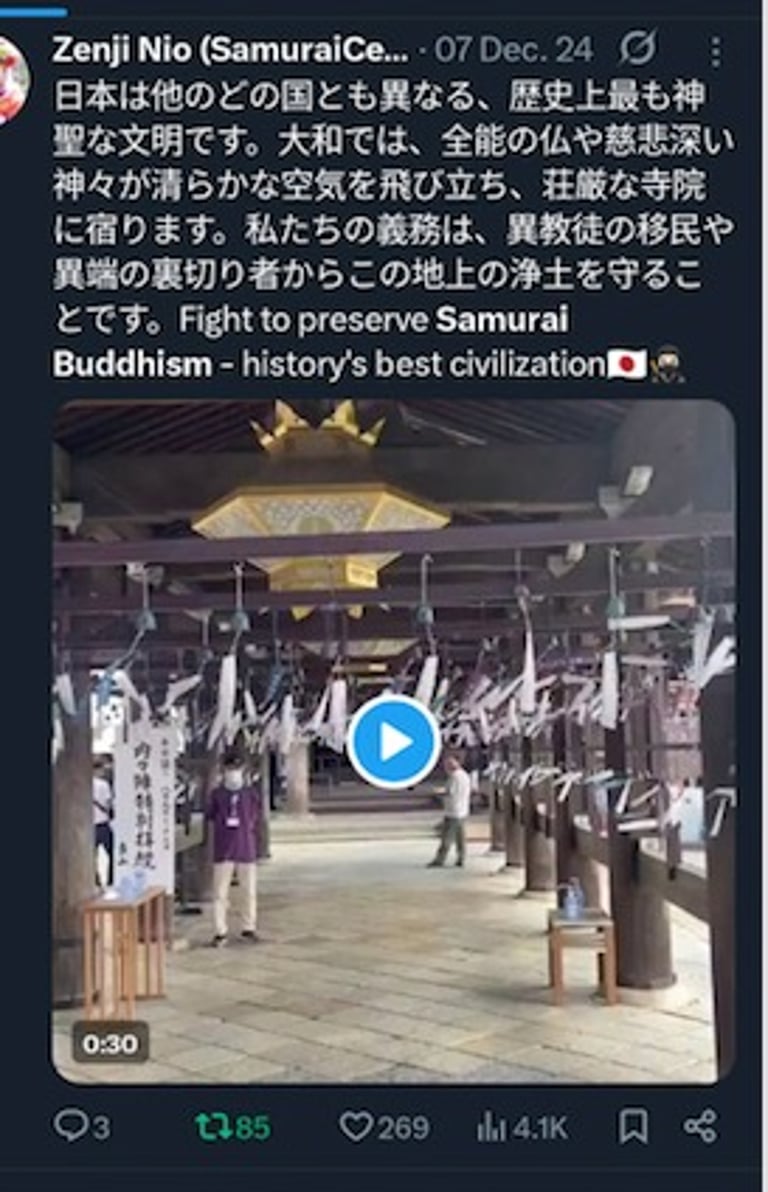This screenshot has width=768, height=1192.
Task: Open the three-dot more options menu
Action: [716, 51]
